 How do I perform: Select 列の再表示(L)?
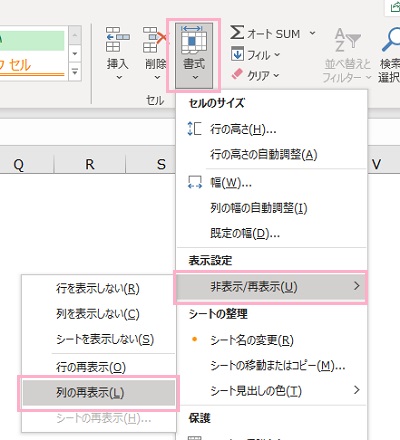[x=99, y=393]
